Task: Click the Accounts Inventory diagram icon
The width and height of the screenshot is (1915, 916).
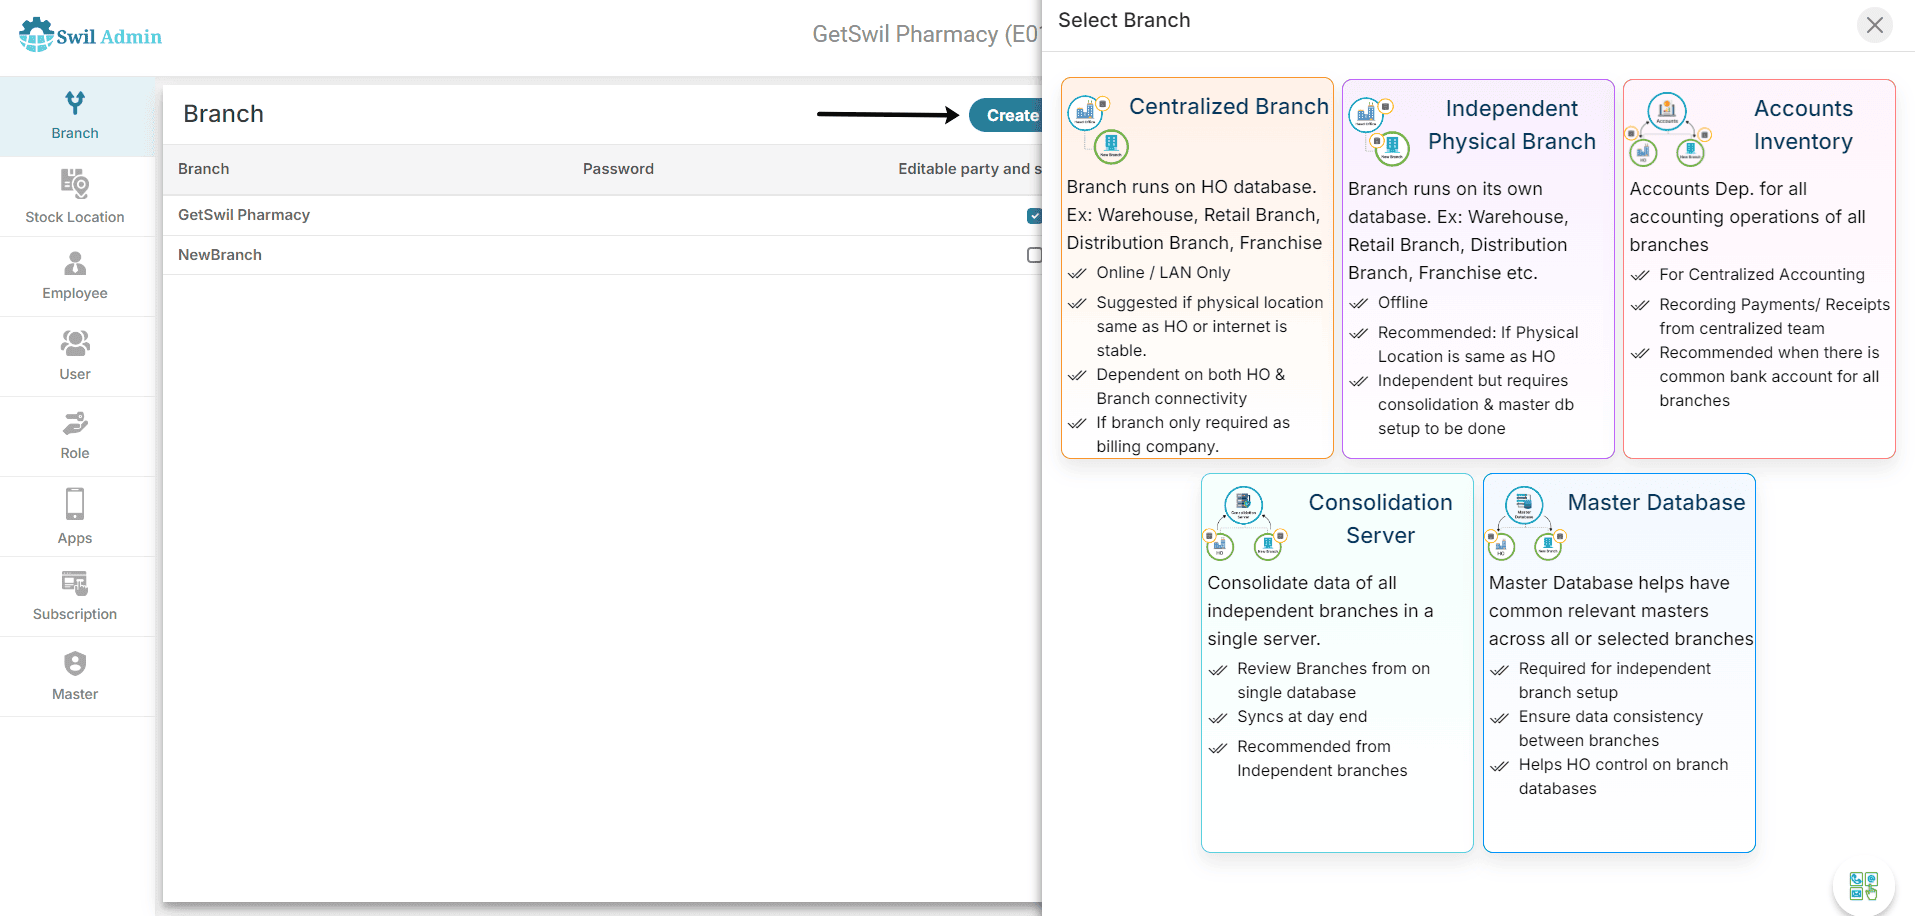Action: [1668, 129]
